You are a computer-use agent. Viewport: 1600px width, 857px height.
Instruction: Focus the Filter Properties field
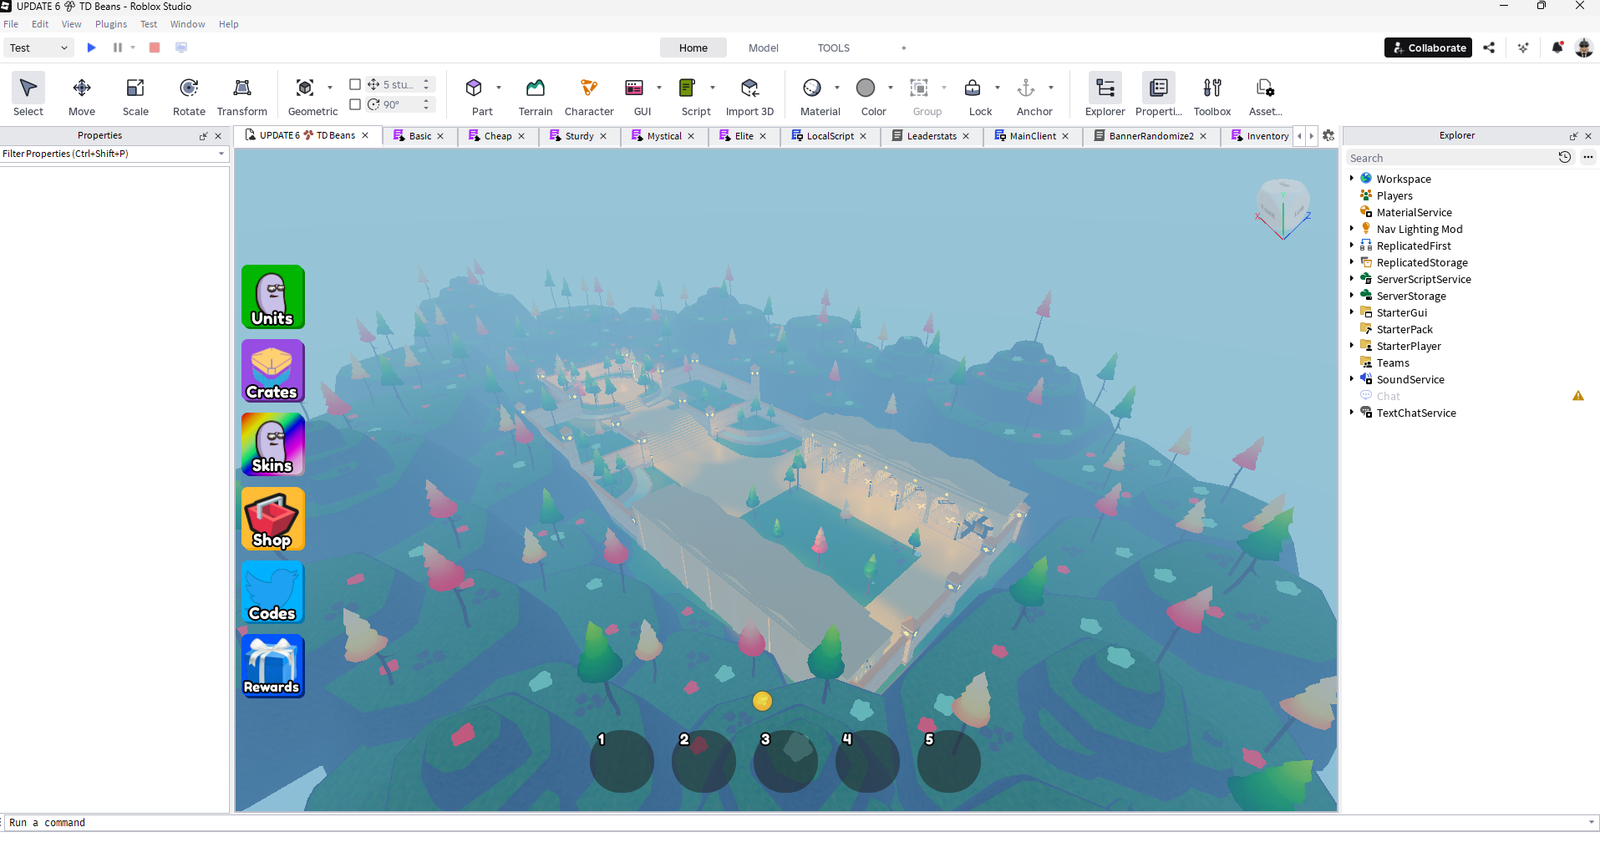click(114, 154)
